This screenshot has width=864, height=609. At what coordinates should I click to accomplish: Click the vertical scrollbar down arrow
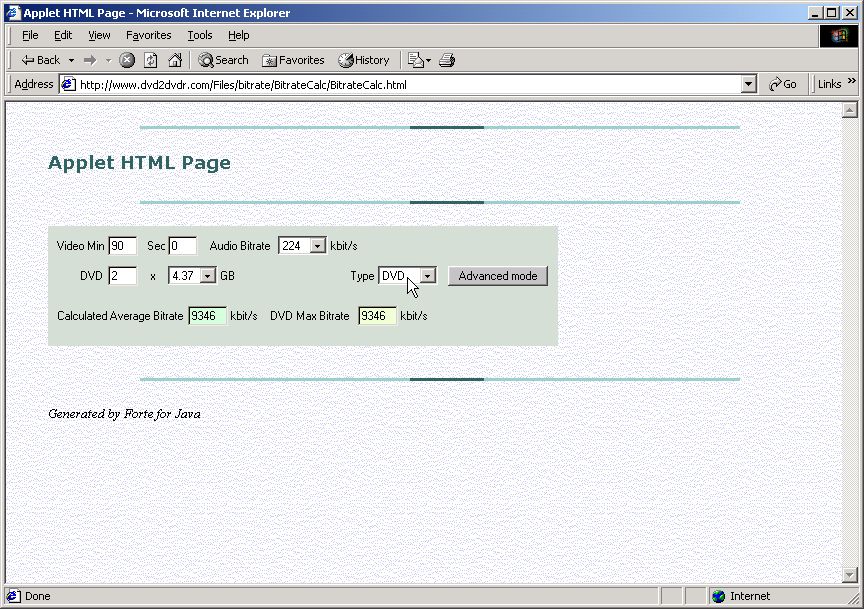click(x=850, y=575)
